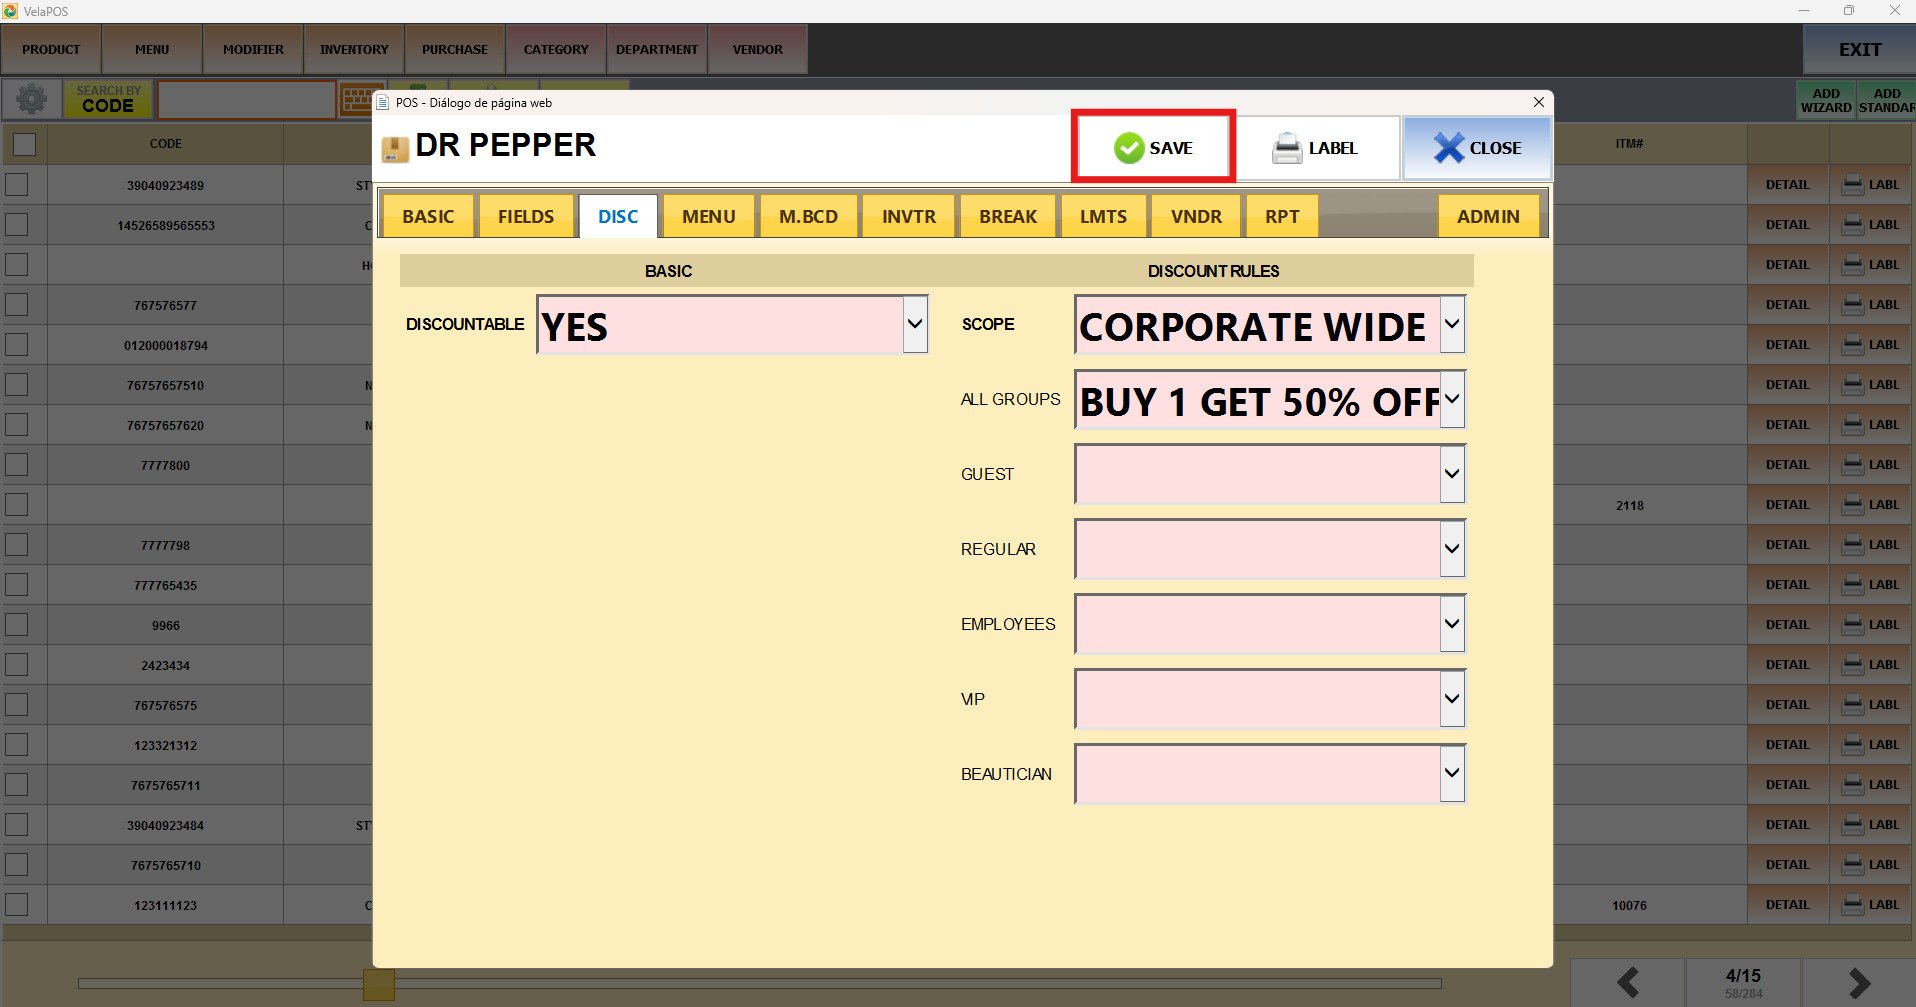Click the green checkmark SAVE icon

(1129, 148)
